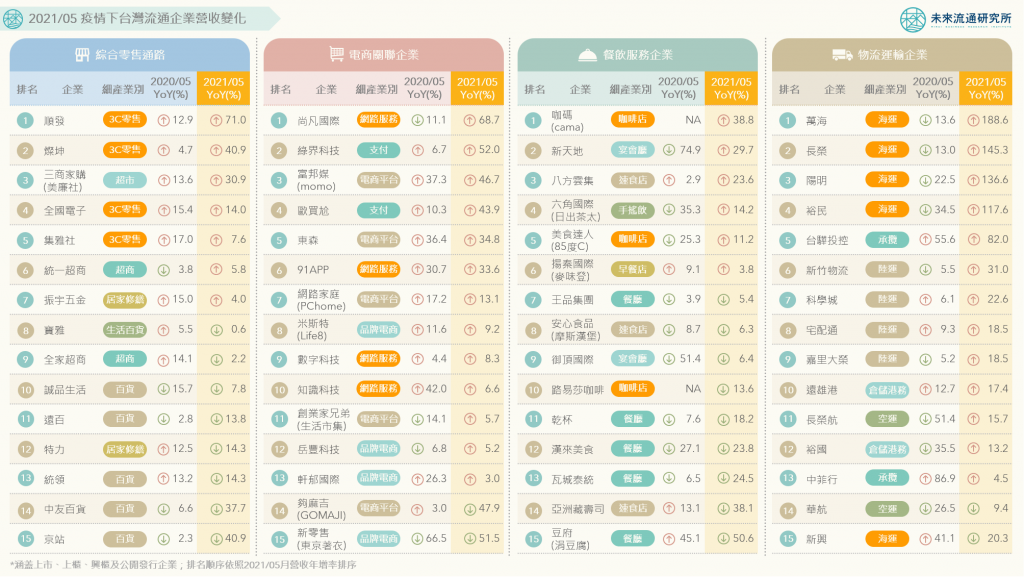Click the 3C零售 tag in 燦坤 row
Image resolution: width=1024 pixels, height=577 pixels.
[x=125, y=150]
